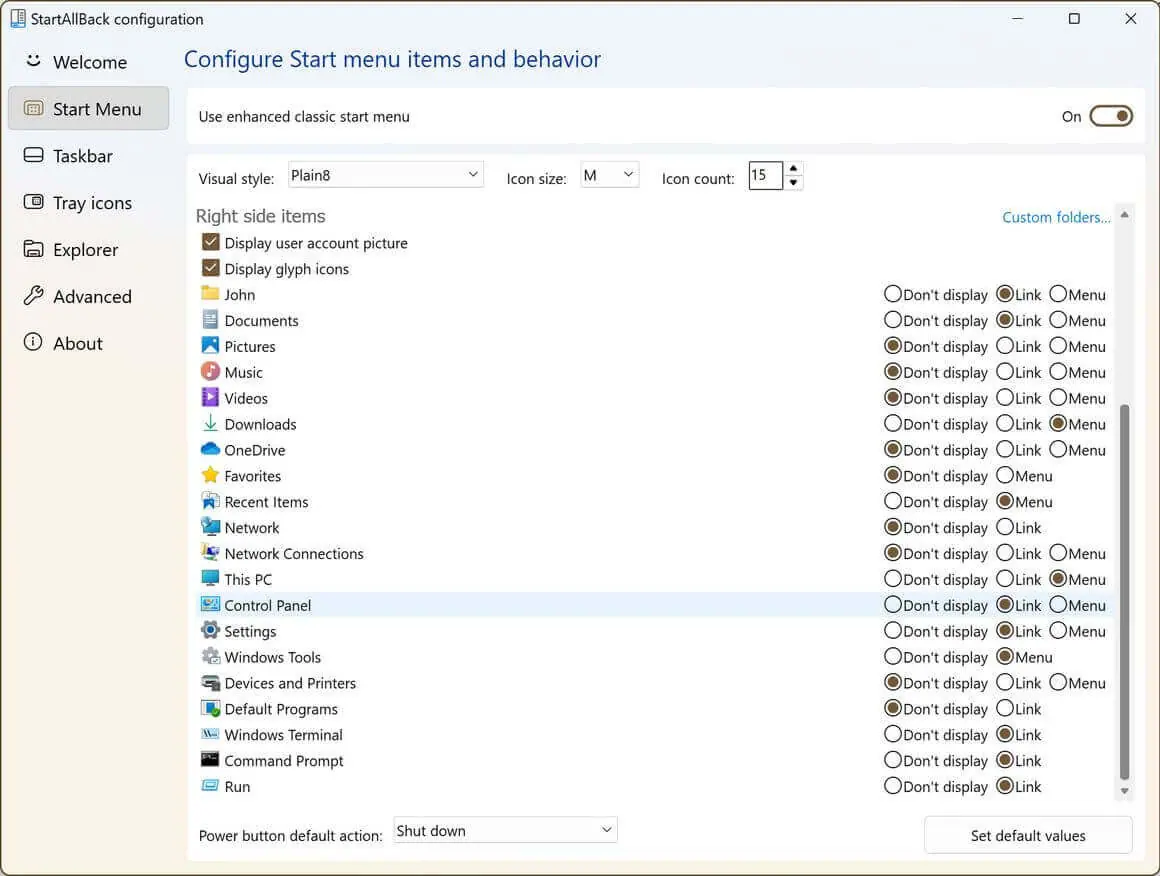Screen dimensions: 1160x876
Task: Click the Settings gear icon
Action: click(210, 630)
